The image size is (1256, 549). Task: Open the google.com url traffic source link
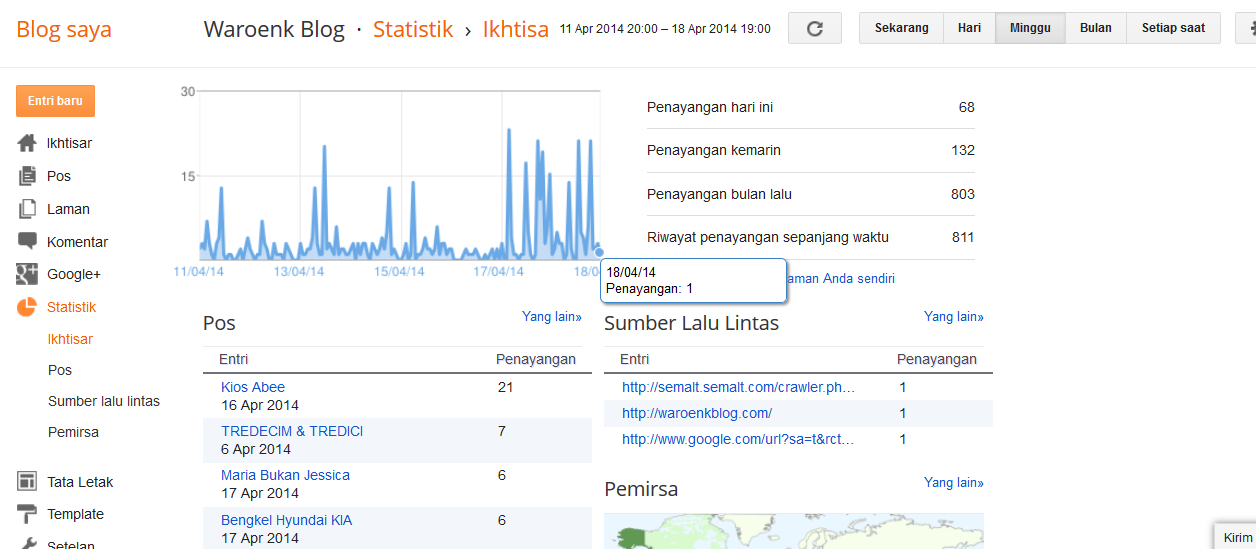(x=739, y=439)
